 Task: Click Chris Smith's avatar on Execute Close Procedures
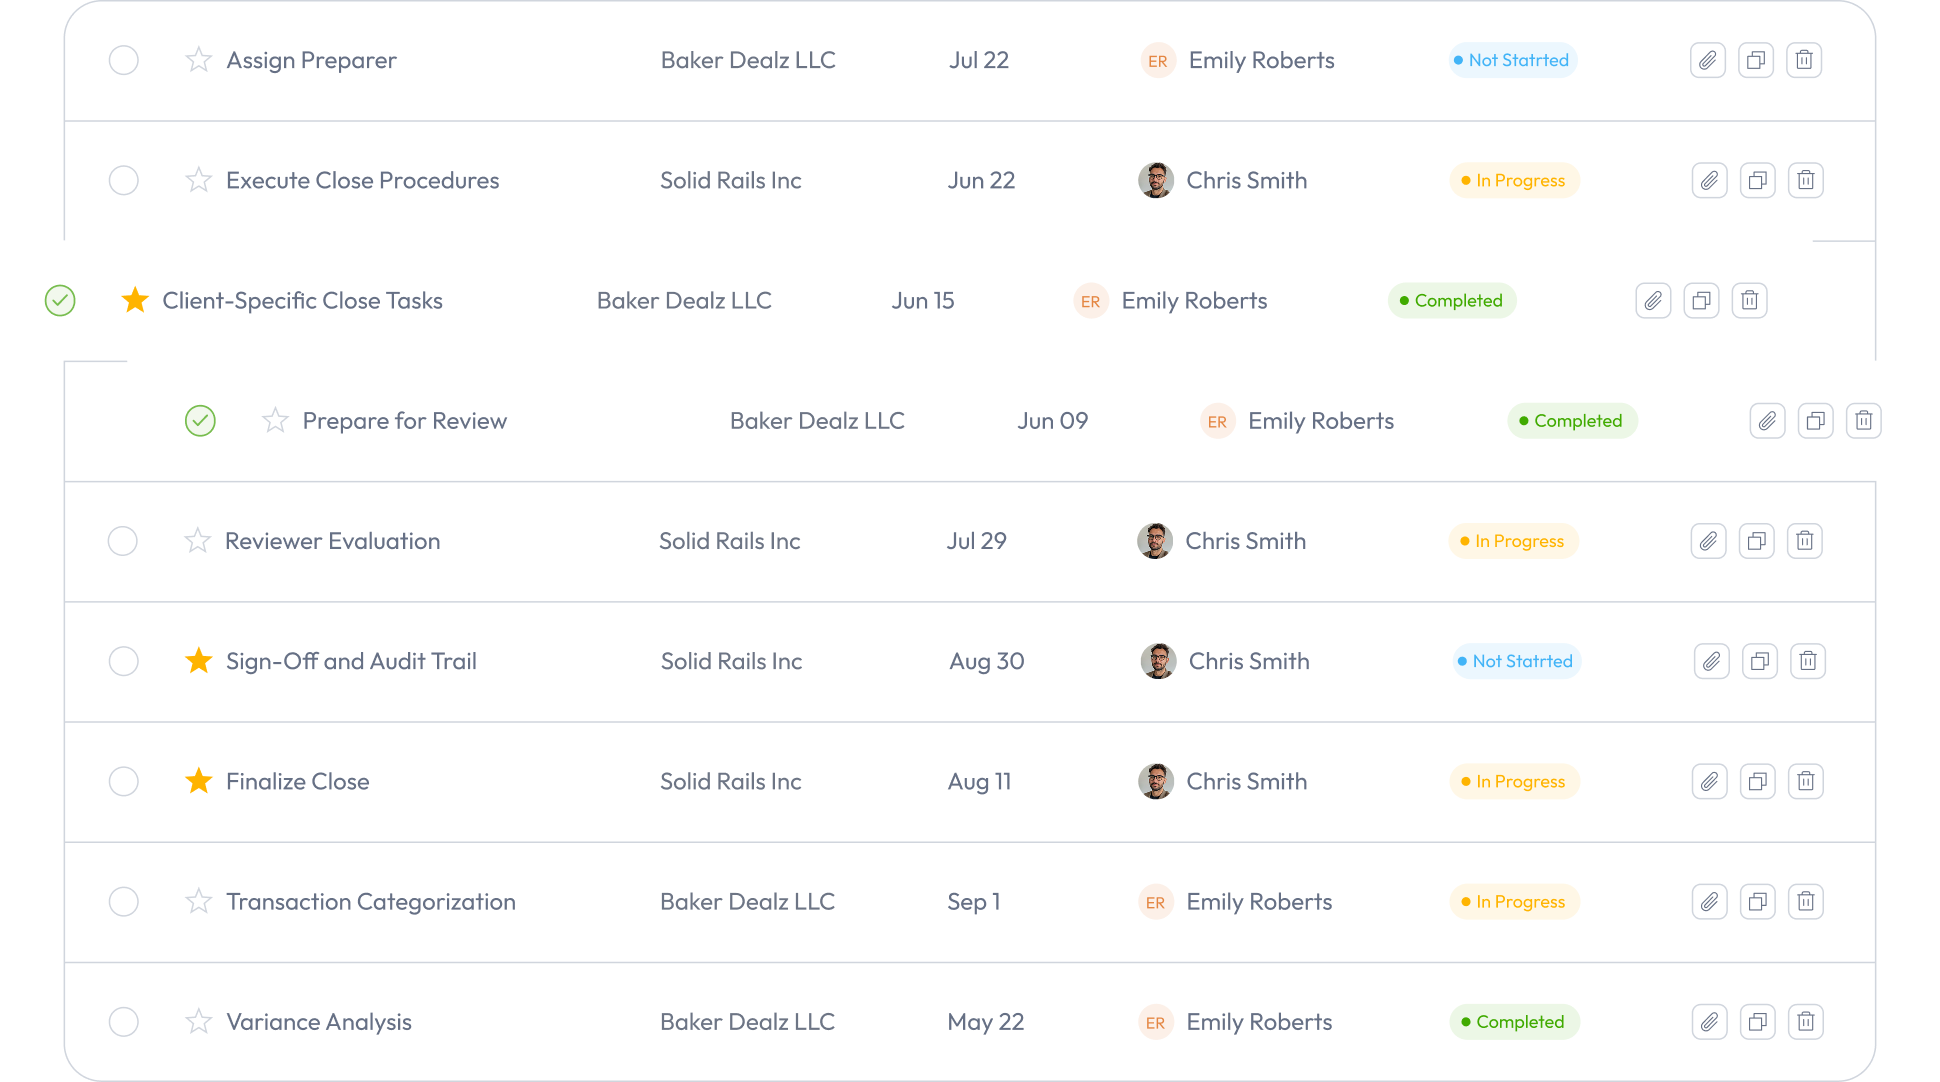[x=1156, y=180]
